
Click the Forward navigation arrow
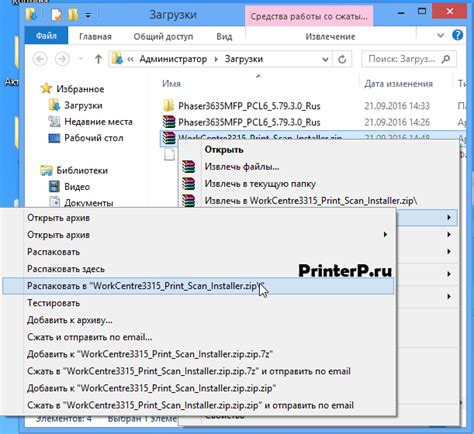[x=62, y=59]
